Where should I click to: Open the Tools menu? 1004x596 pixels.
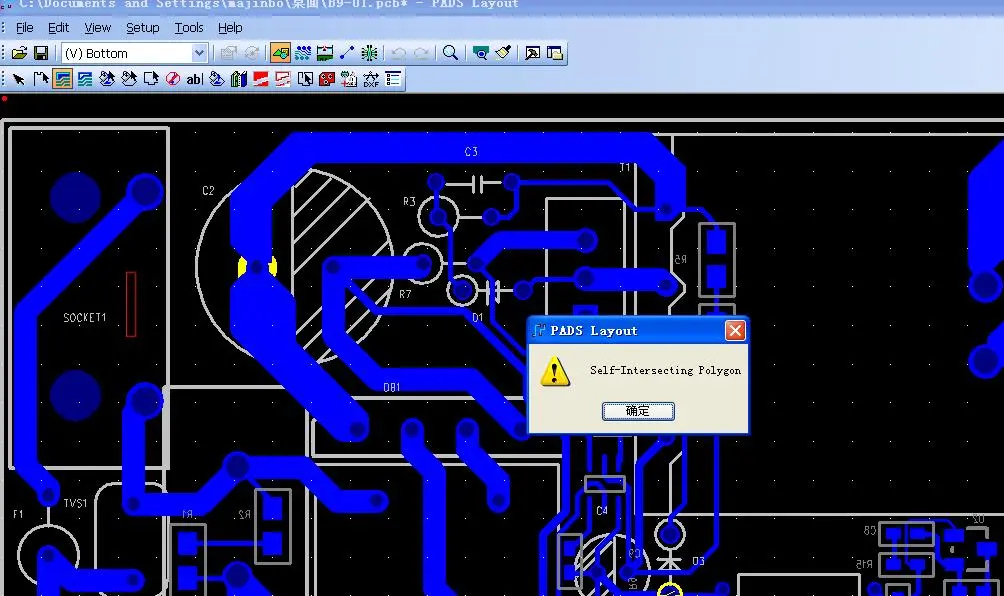pos(189,28)
